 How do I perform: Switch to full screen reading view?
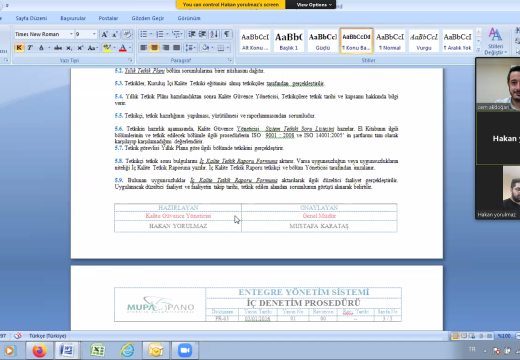pos(464,336)
